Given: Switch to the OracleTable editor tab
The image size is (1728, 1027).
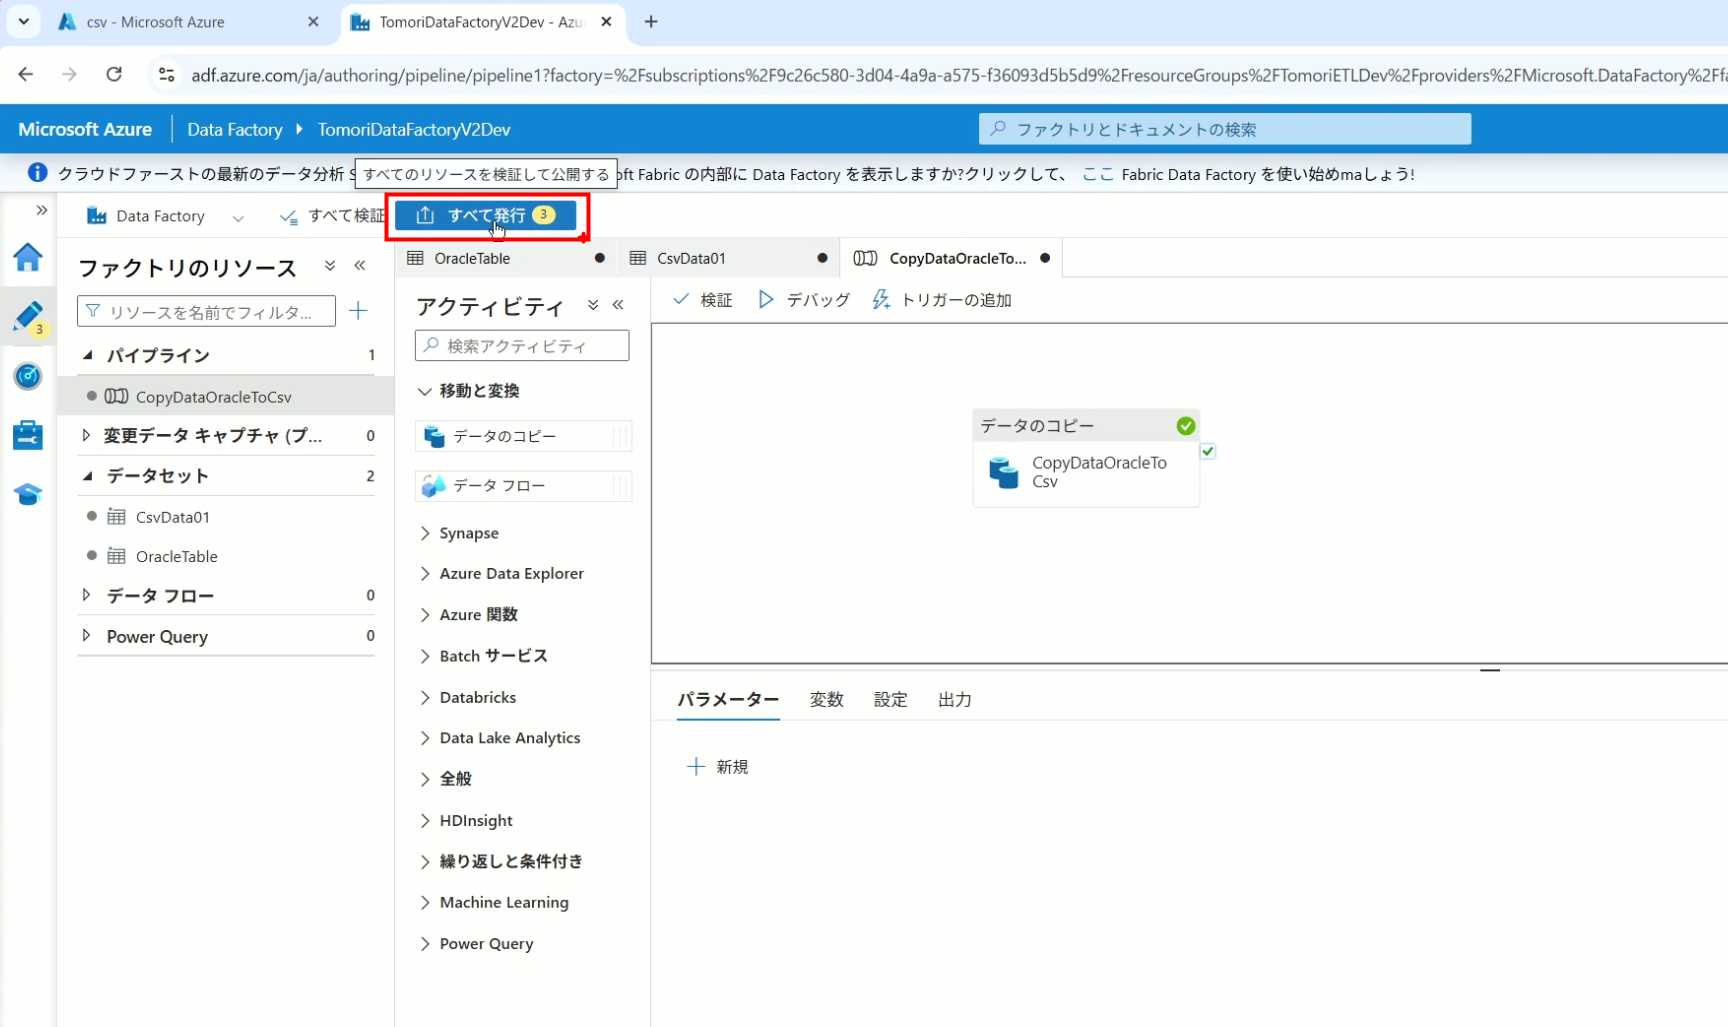Looking at the screenshot, I should (x=472, y=258).
